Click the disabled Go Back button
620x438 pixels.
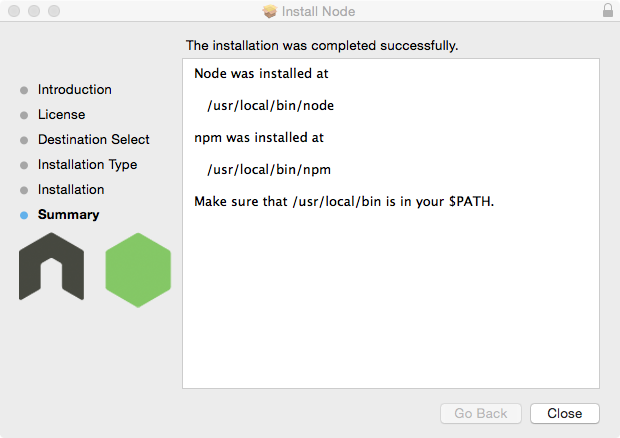pos(481,413)
